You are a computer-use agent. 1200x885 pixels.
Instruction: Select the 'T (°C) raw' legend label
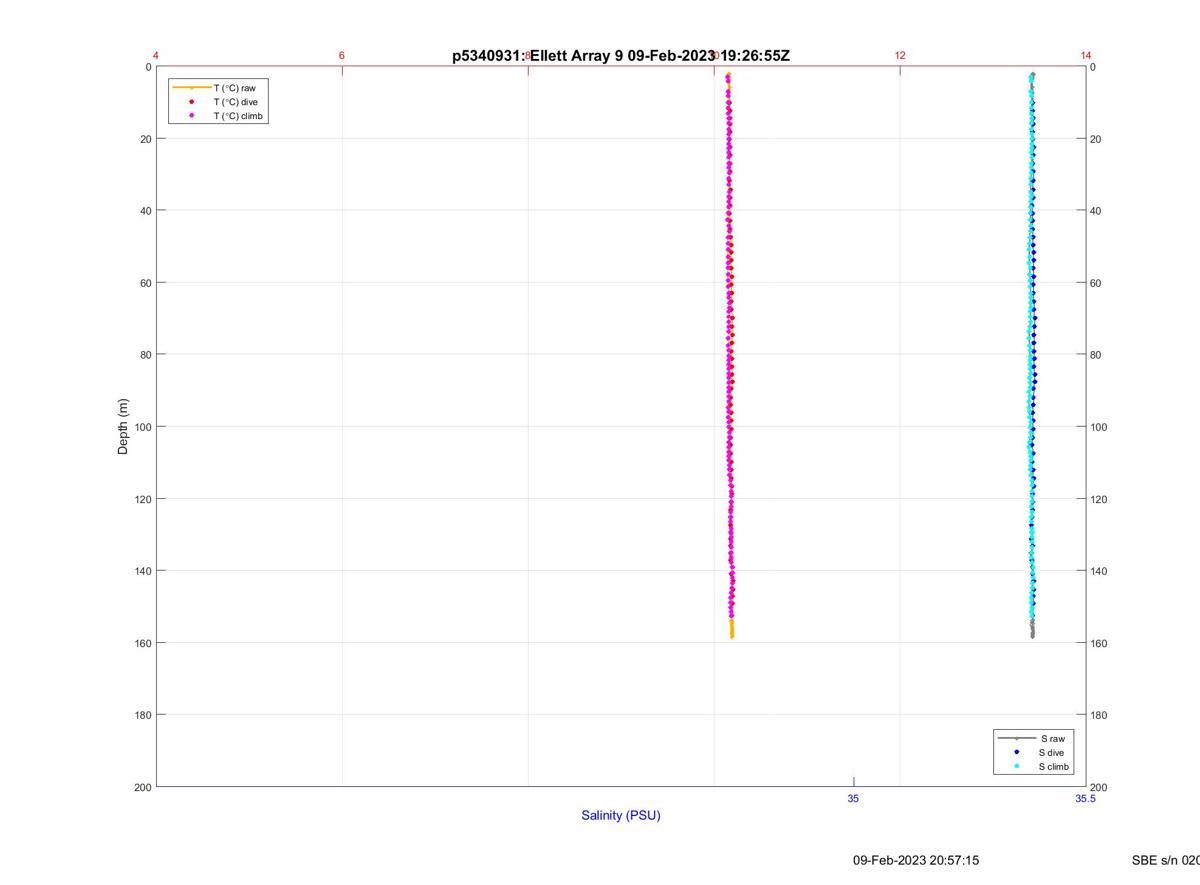pos(234,88)
